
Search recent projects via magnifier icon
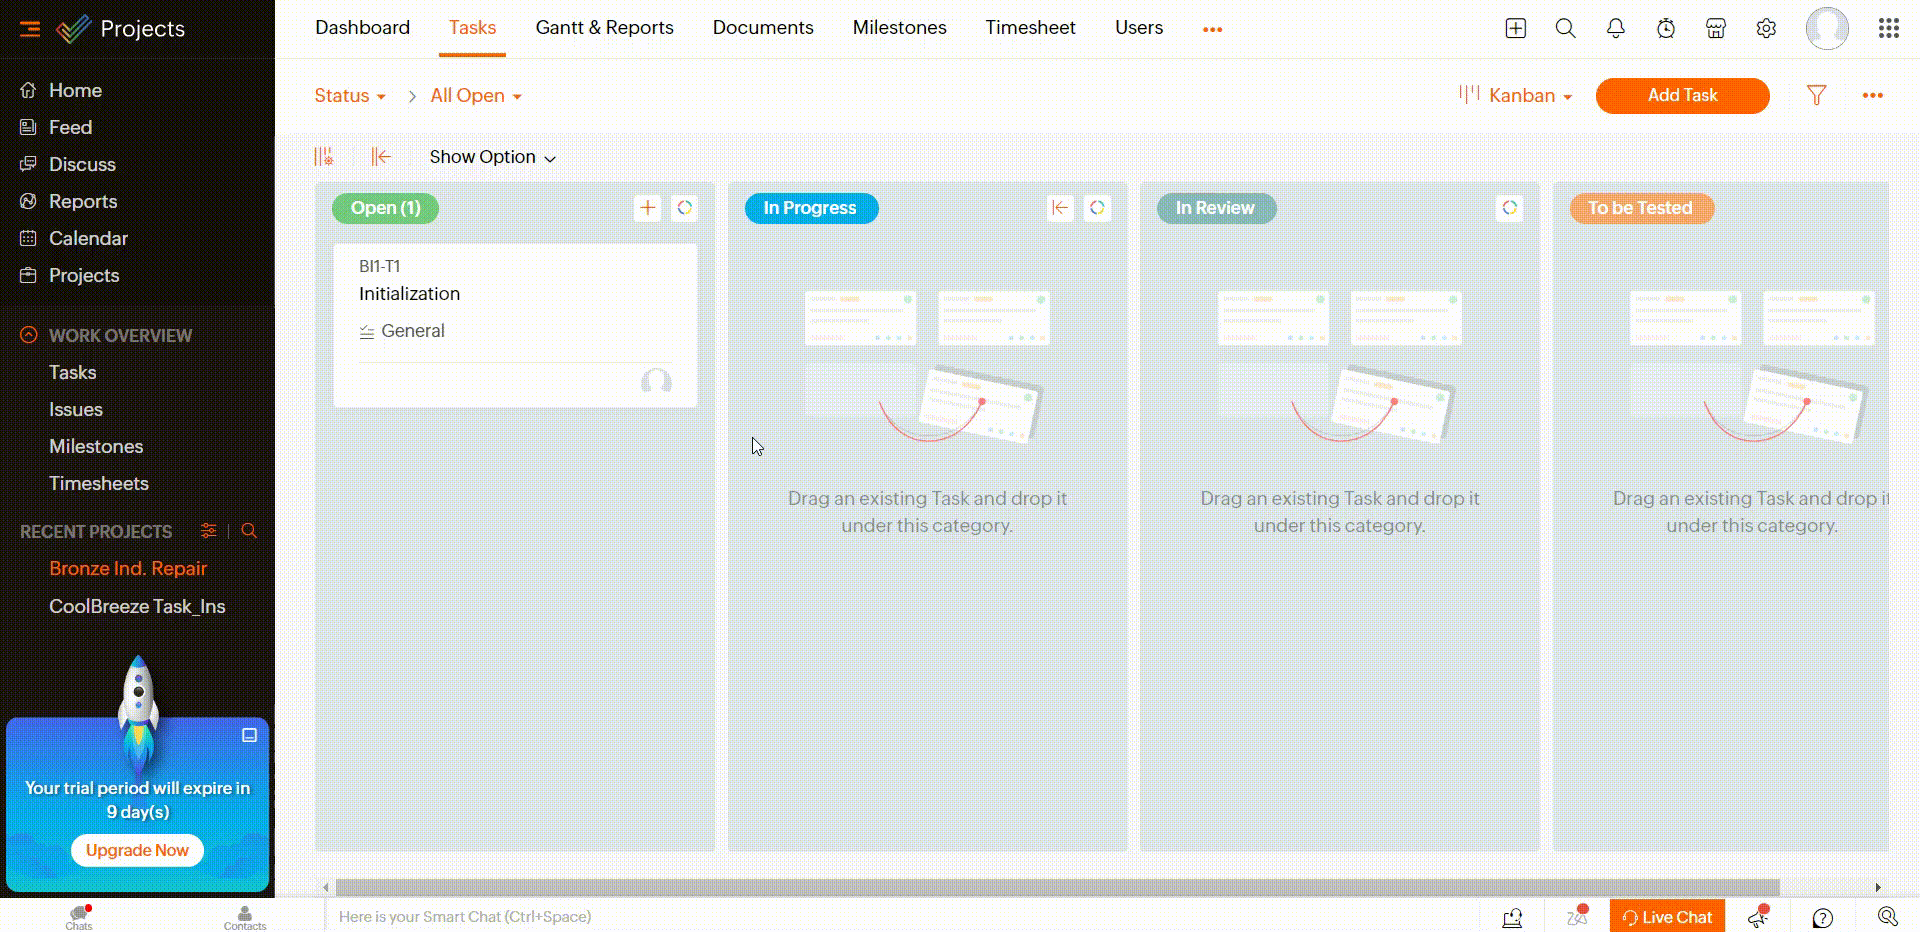(x=249, y=531)
